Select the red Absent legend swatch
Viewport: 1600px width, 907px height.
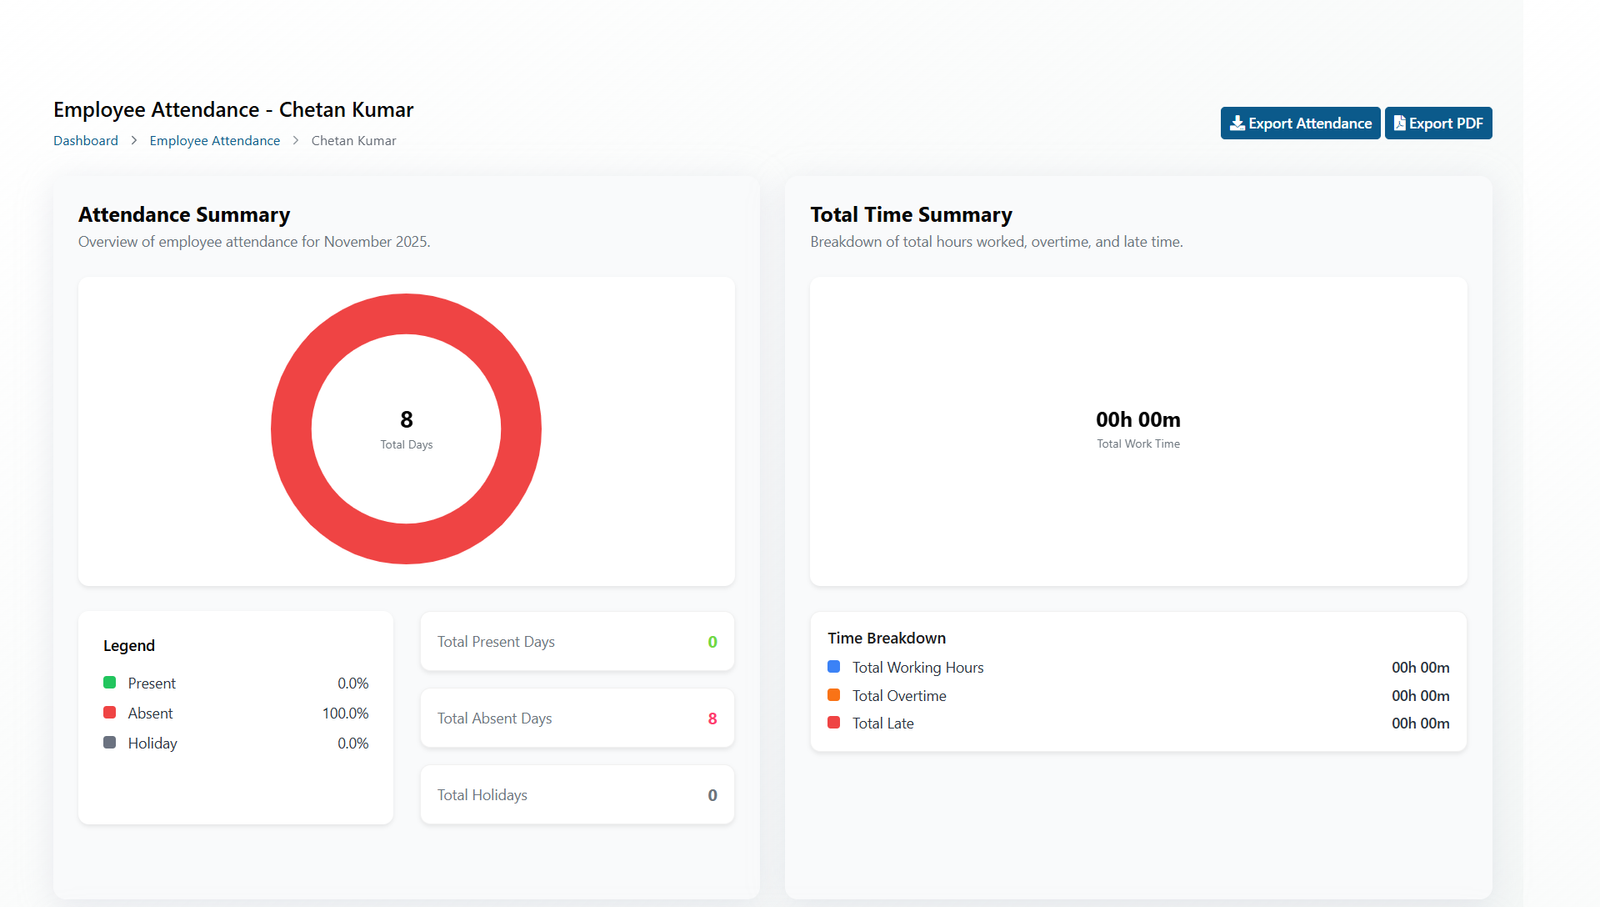110,713
